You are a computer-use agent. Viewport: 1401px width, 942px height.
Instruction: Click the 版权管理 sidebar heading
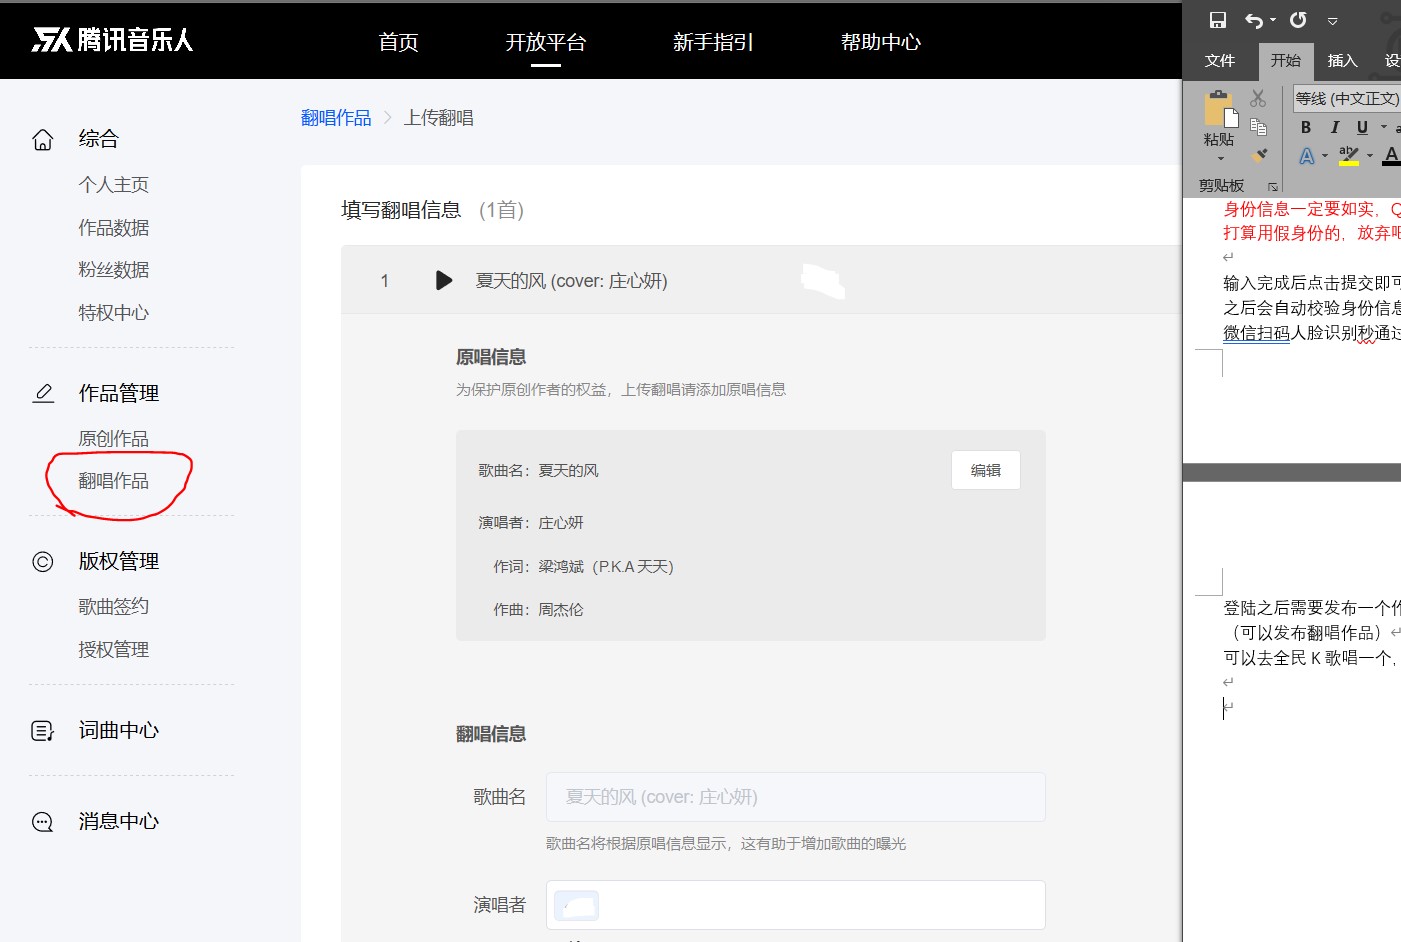pos(119,562)
